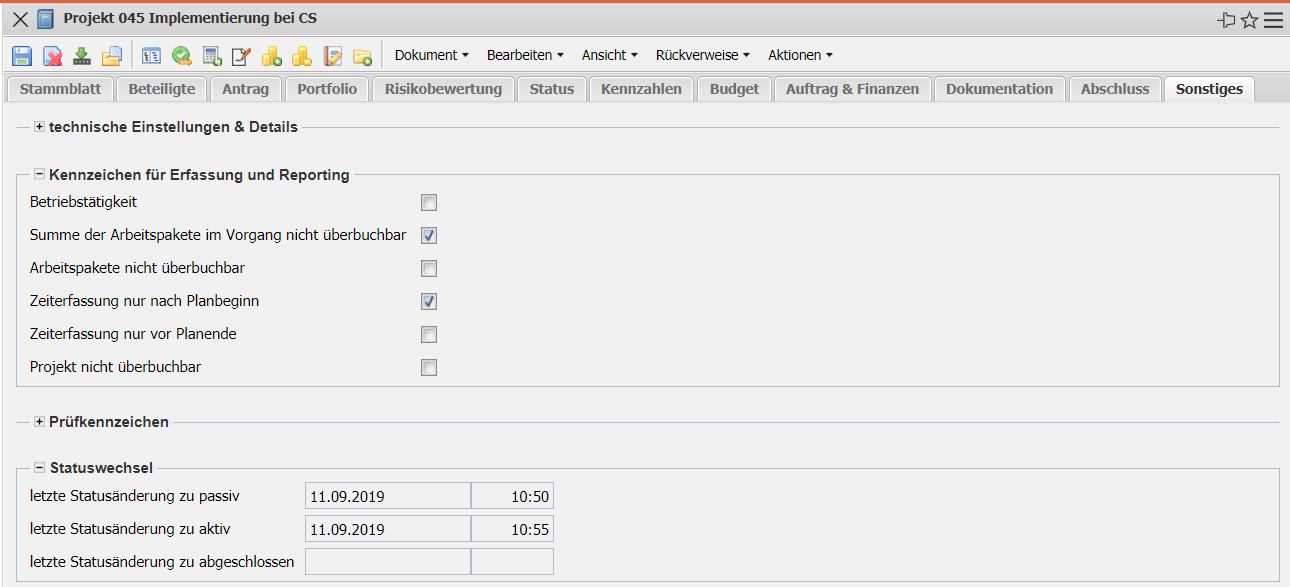Open the Status tab
Image resolution: width=1290 pixels, height=587 pixels.
click(x=552, y=89)
